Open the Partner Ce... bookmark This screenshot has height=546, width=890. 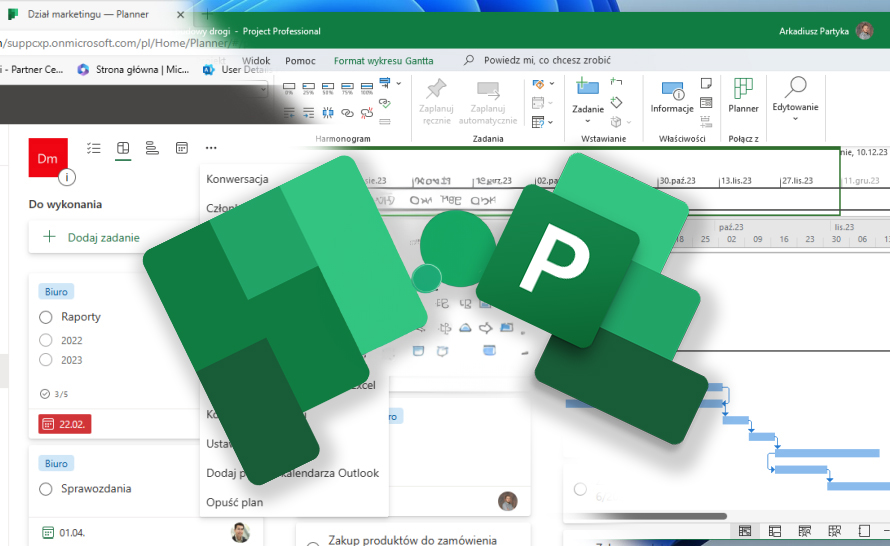coord(32,69)
